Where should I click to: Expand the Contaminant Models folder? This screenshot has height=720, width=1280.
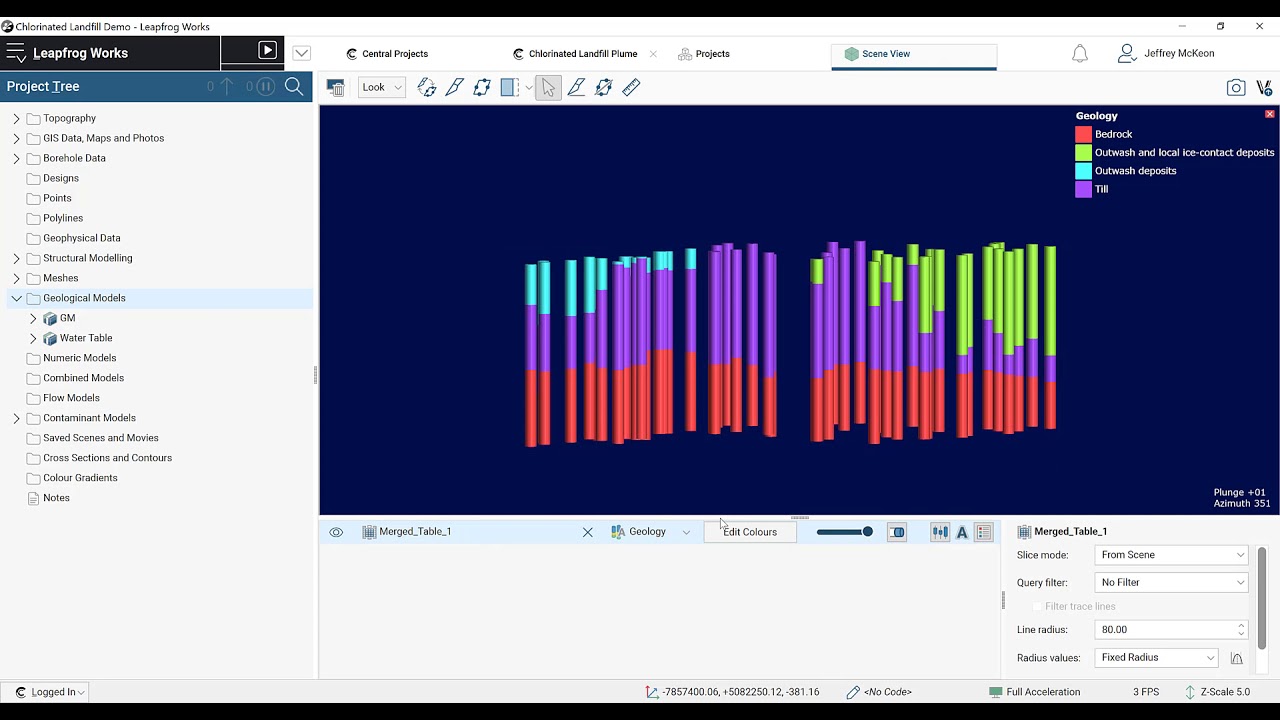16,418
